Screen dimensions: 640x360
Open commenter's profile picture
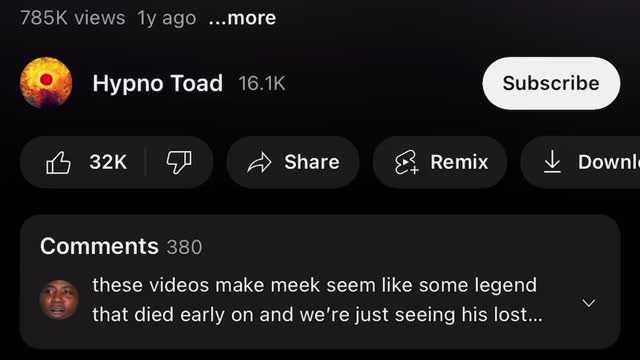coord(60,300)
